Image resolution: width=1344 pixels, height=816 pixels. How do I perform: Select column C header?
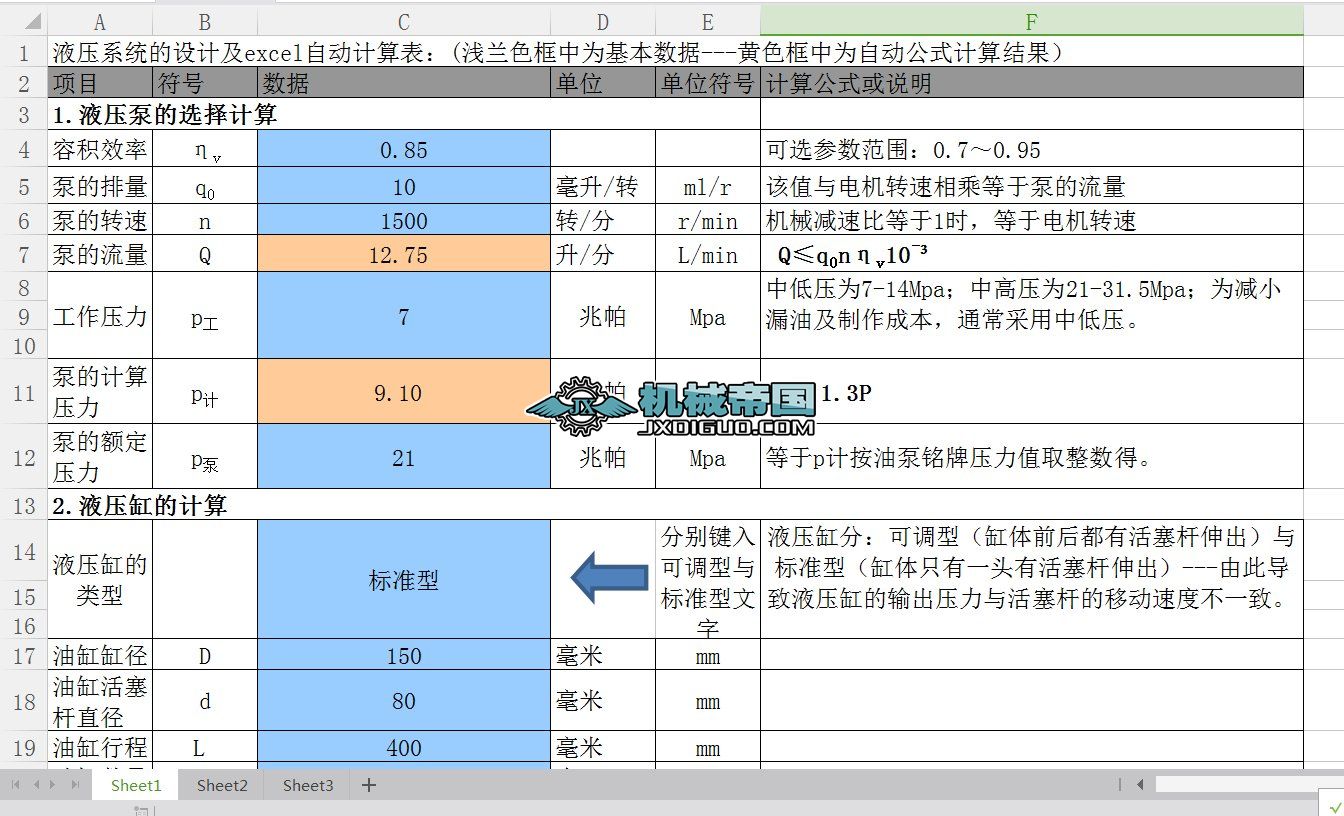coord(404,22)
